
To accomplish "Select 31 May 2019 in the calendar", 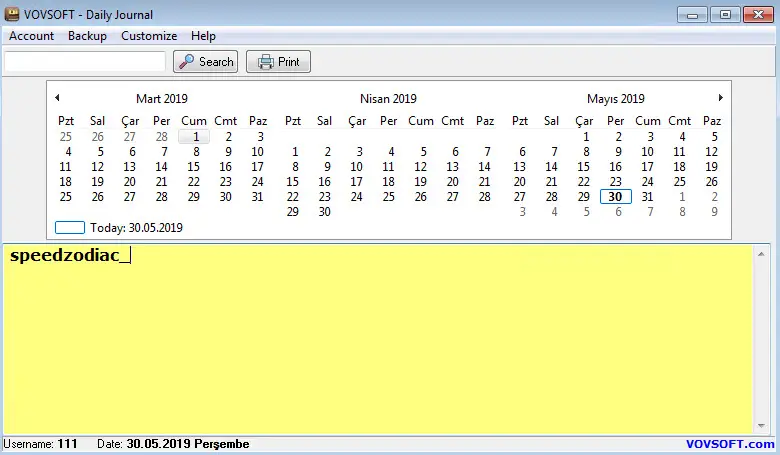I will [x=647, y=196].
